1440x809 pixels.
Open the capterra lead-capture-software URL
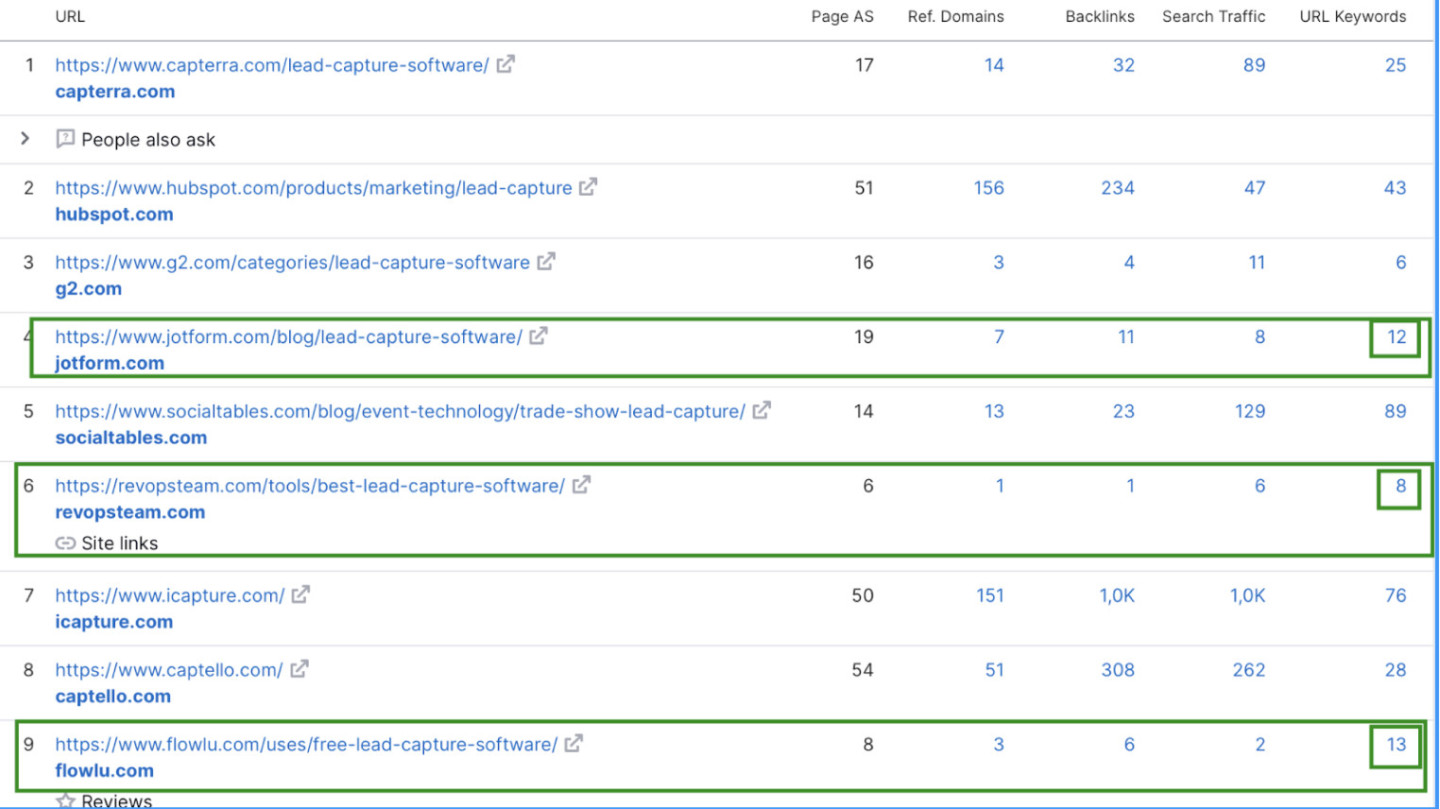272,65
